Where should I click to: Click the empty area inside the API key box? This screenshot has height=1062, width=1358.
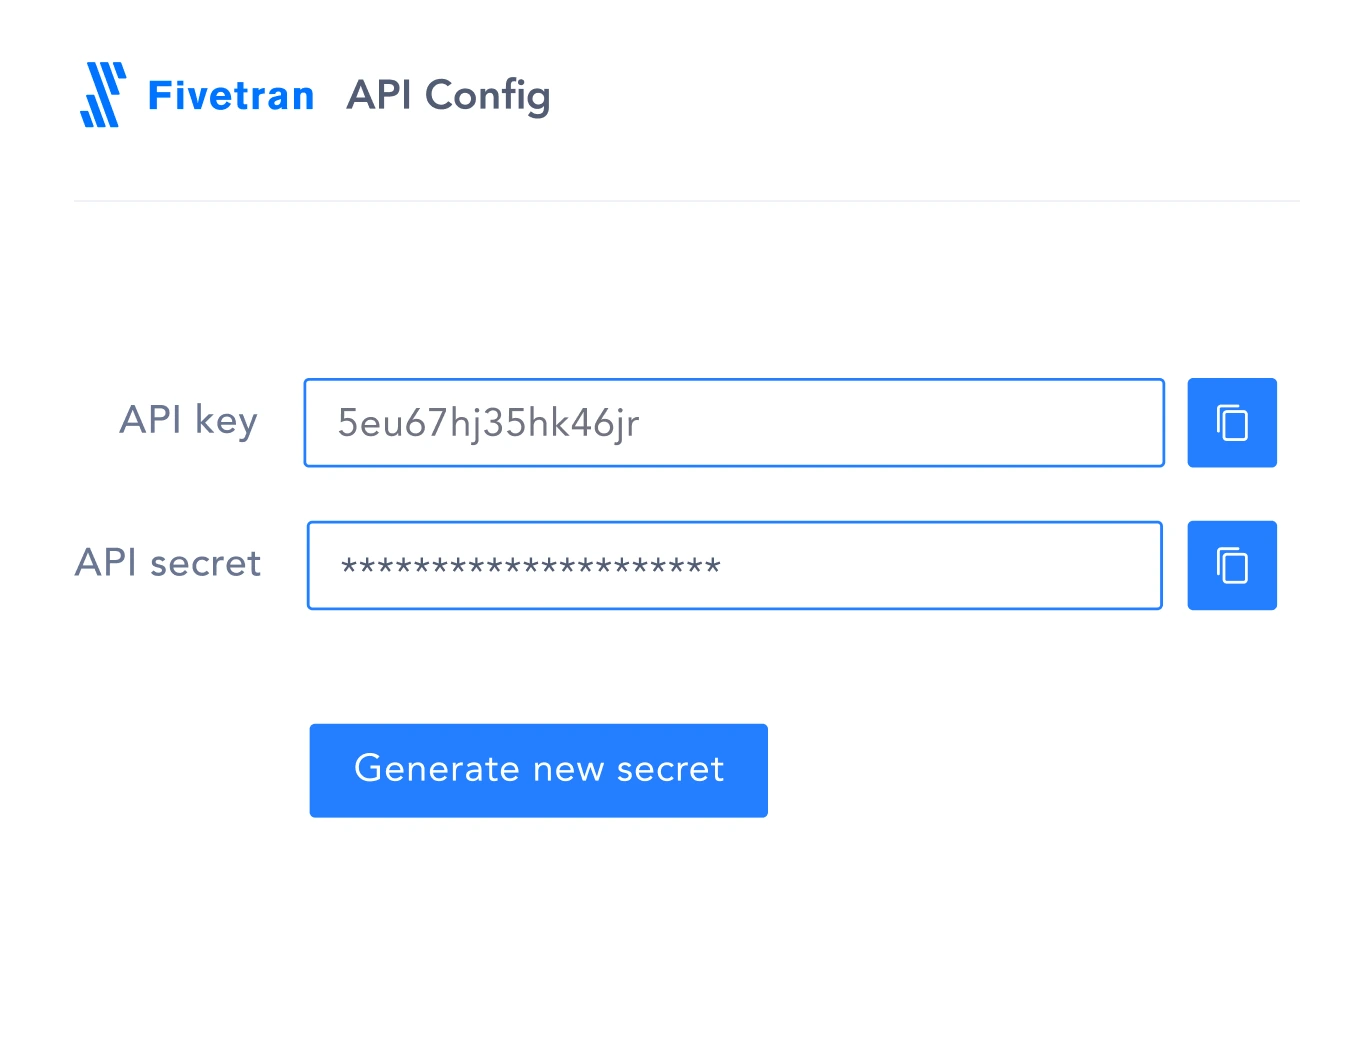point(900,422)
